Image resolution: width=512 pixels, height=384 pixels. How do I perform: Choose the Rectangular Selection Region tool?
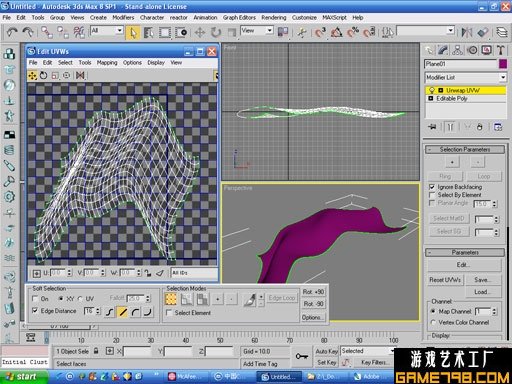click(165, 33)
